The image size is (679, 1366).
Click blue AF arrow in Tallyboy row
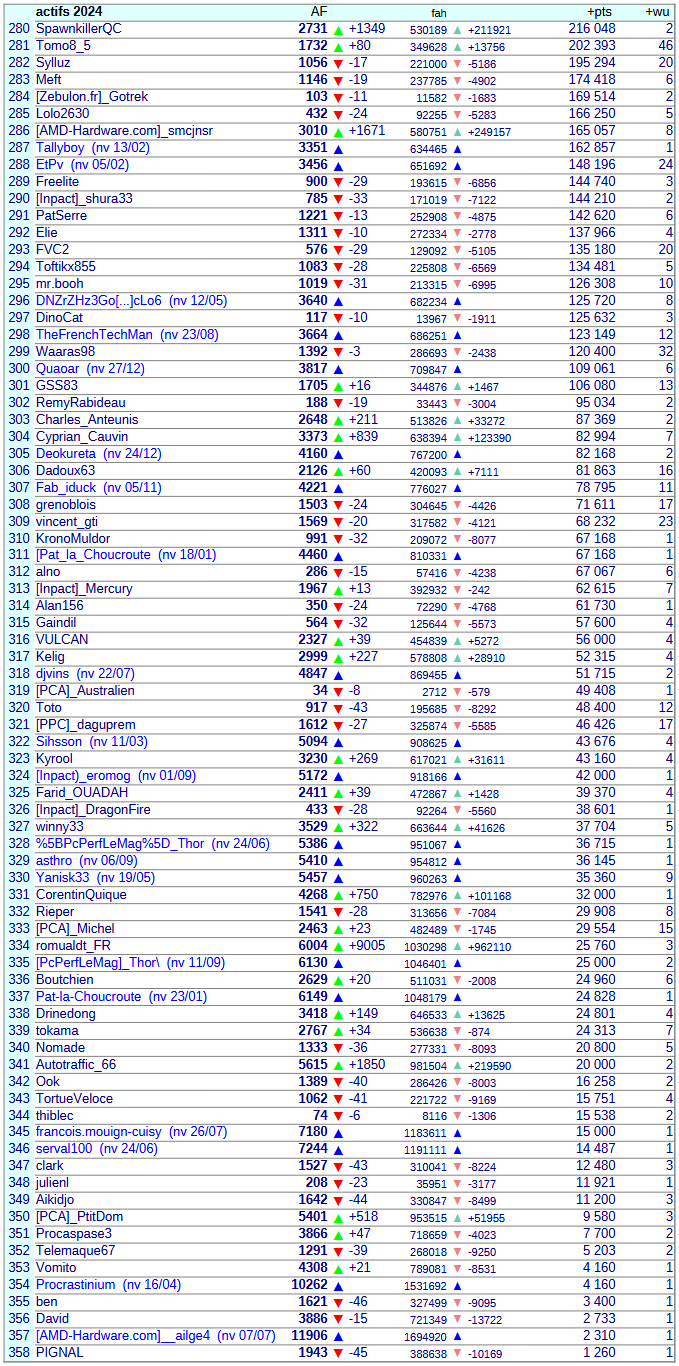[338, 148]
